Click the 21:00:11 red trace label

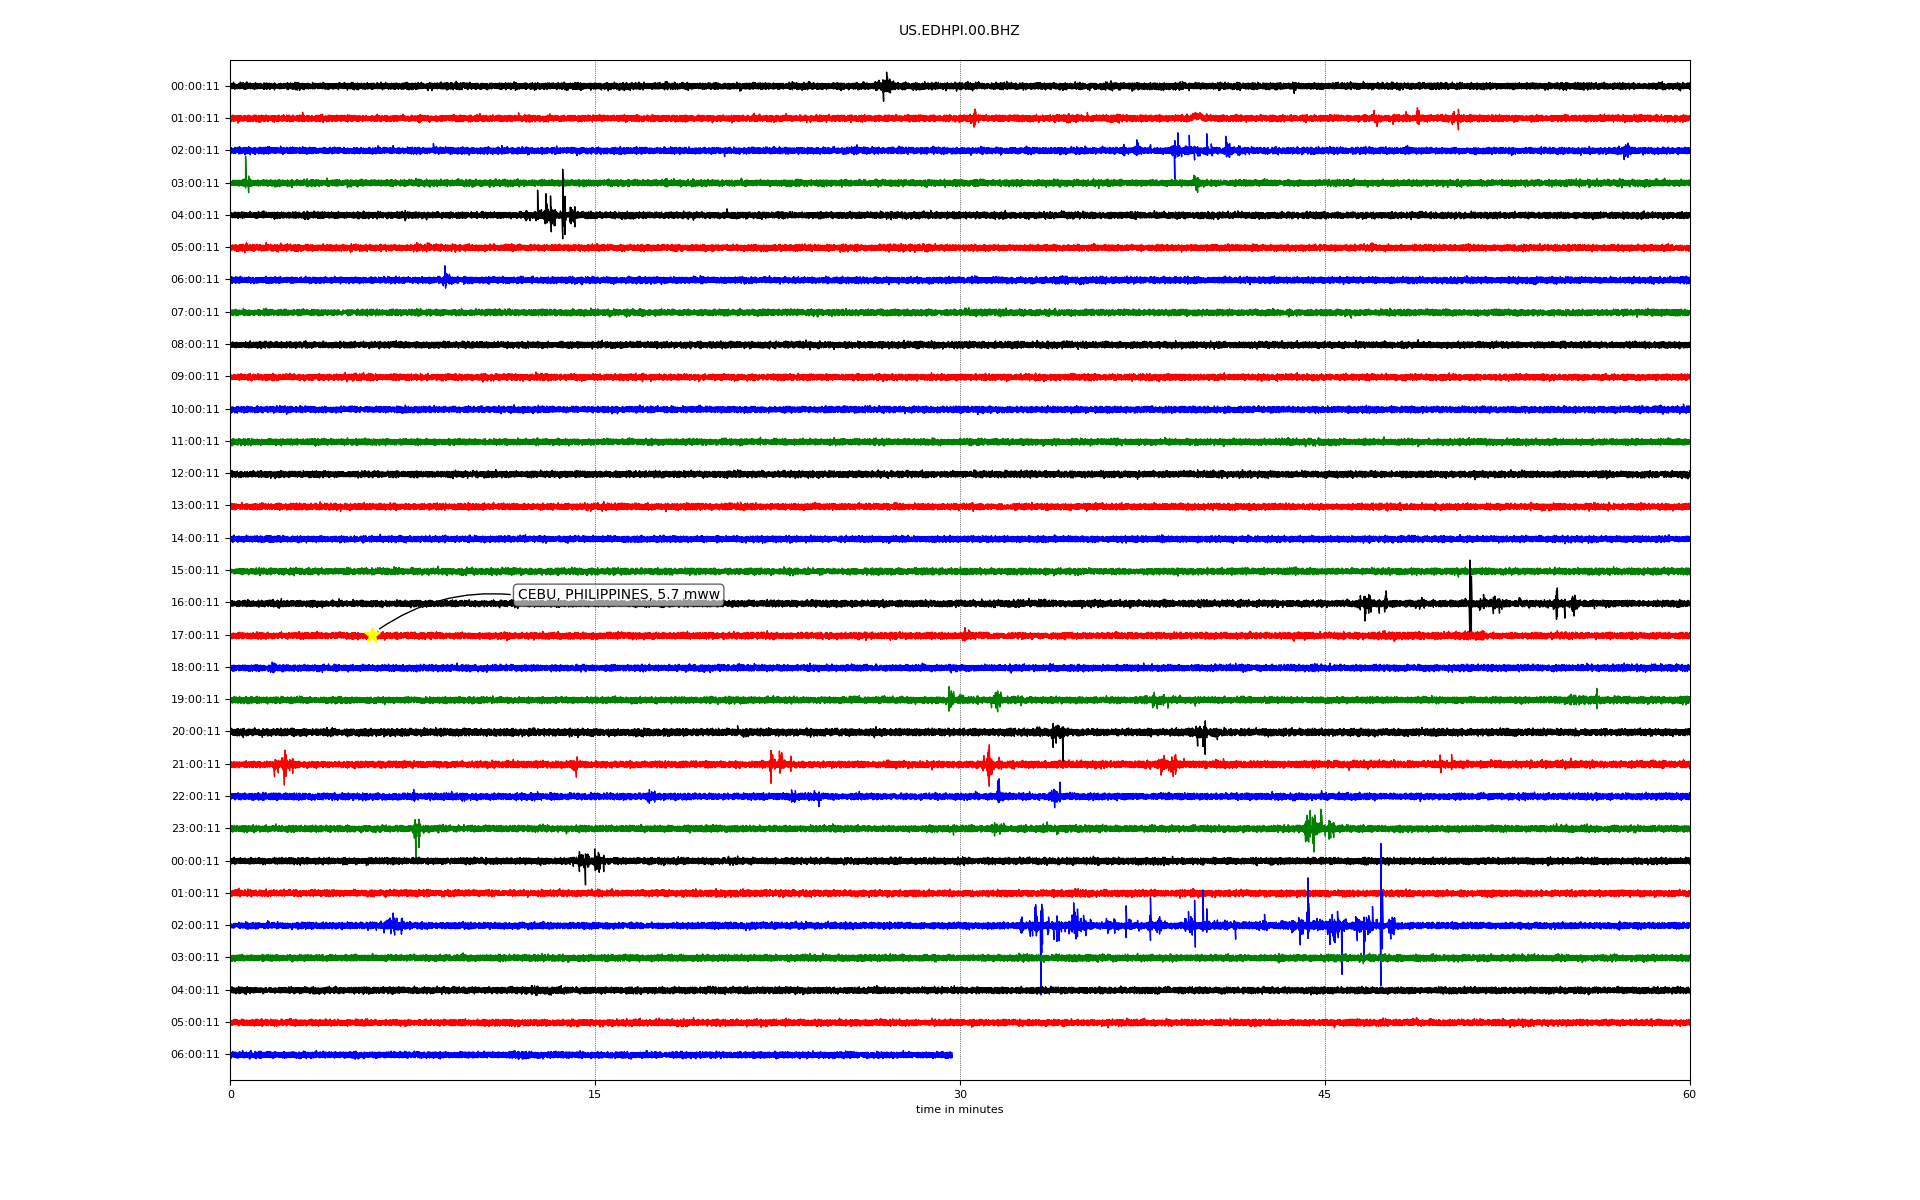[x=195, y=765]
